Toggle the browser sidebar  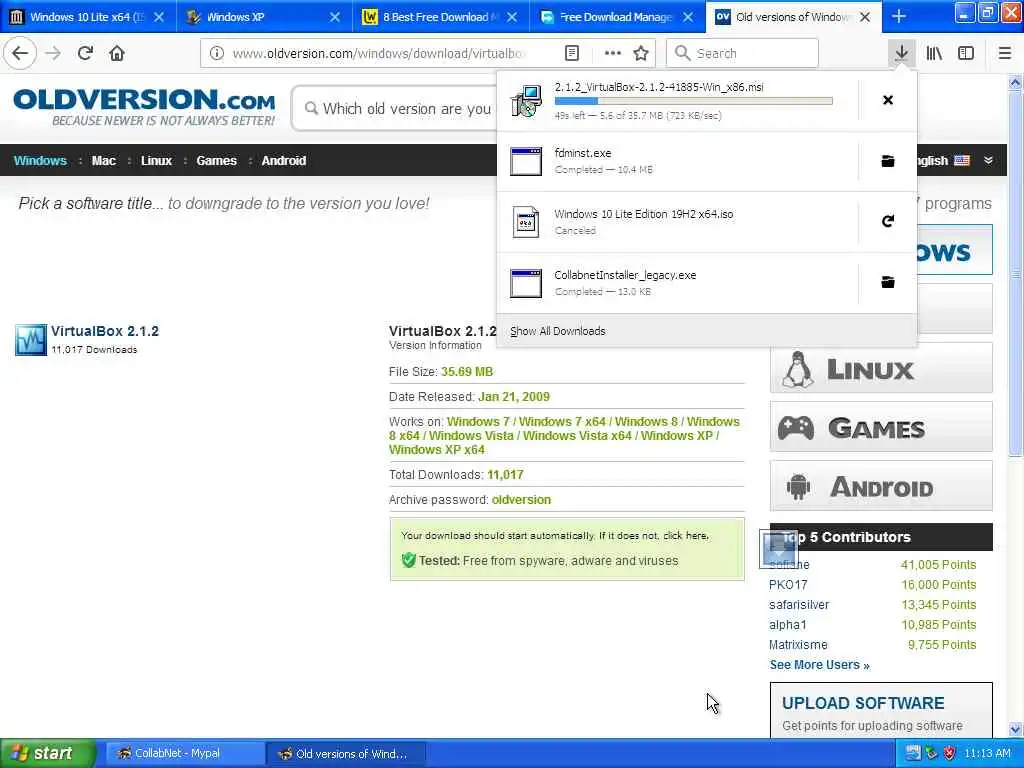click(x=966, y=53)
